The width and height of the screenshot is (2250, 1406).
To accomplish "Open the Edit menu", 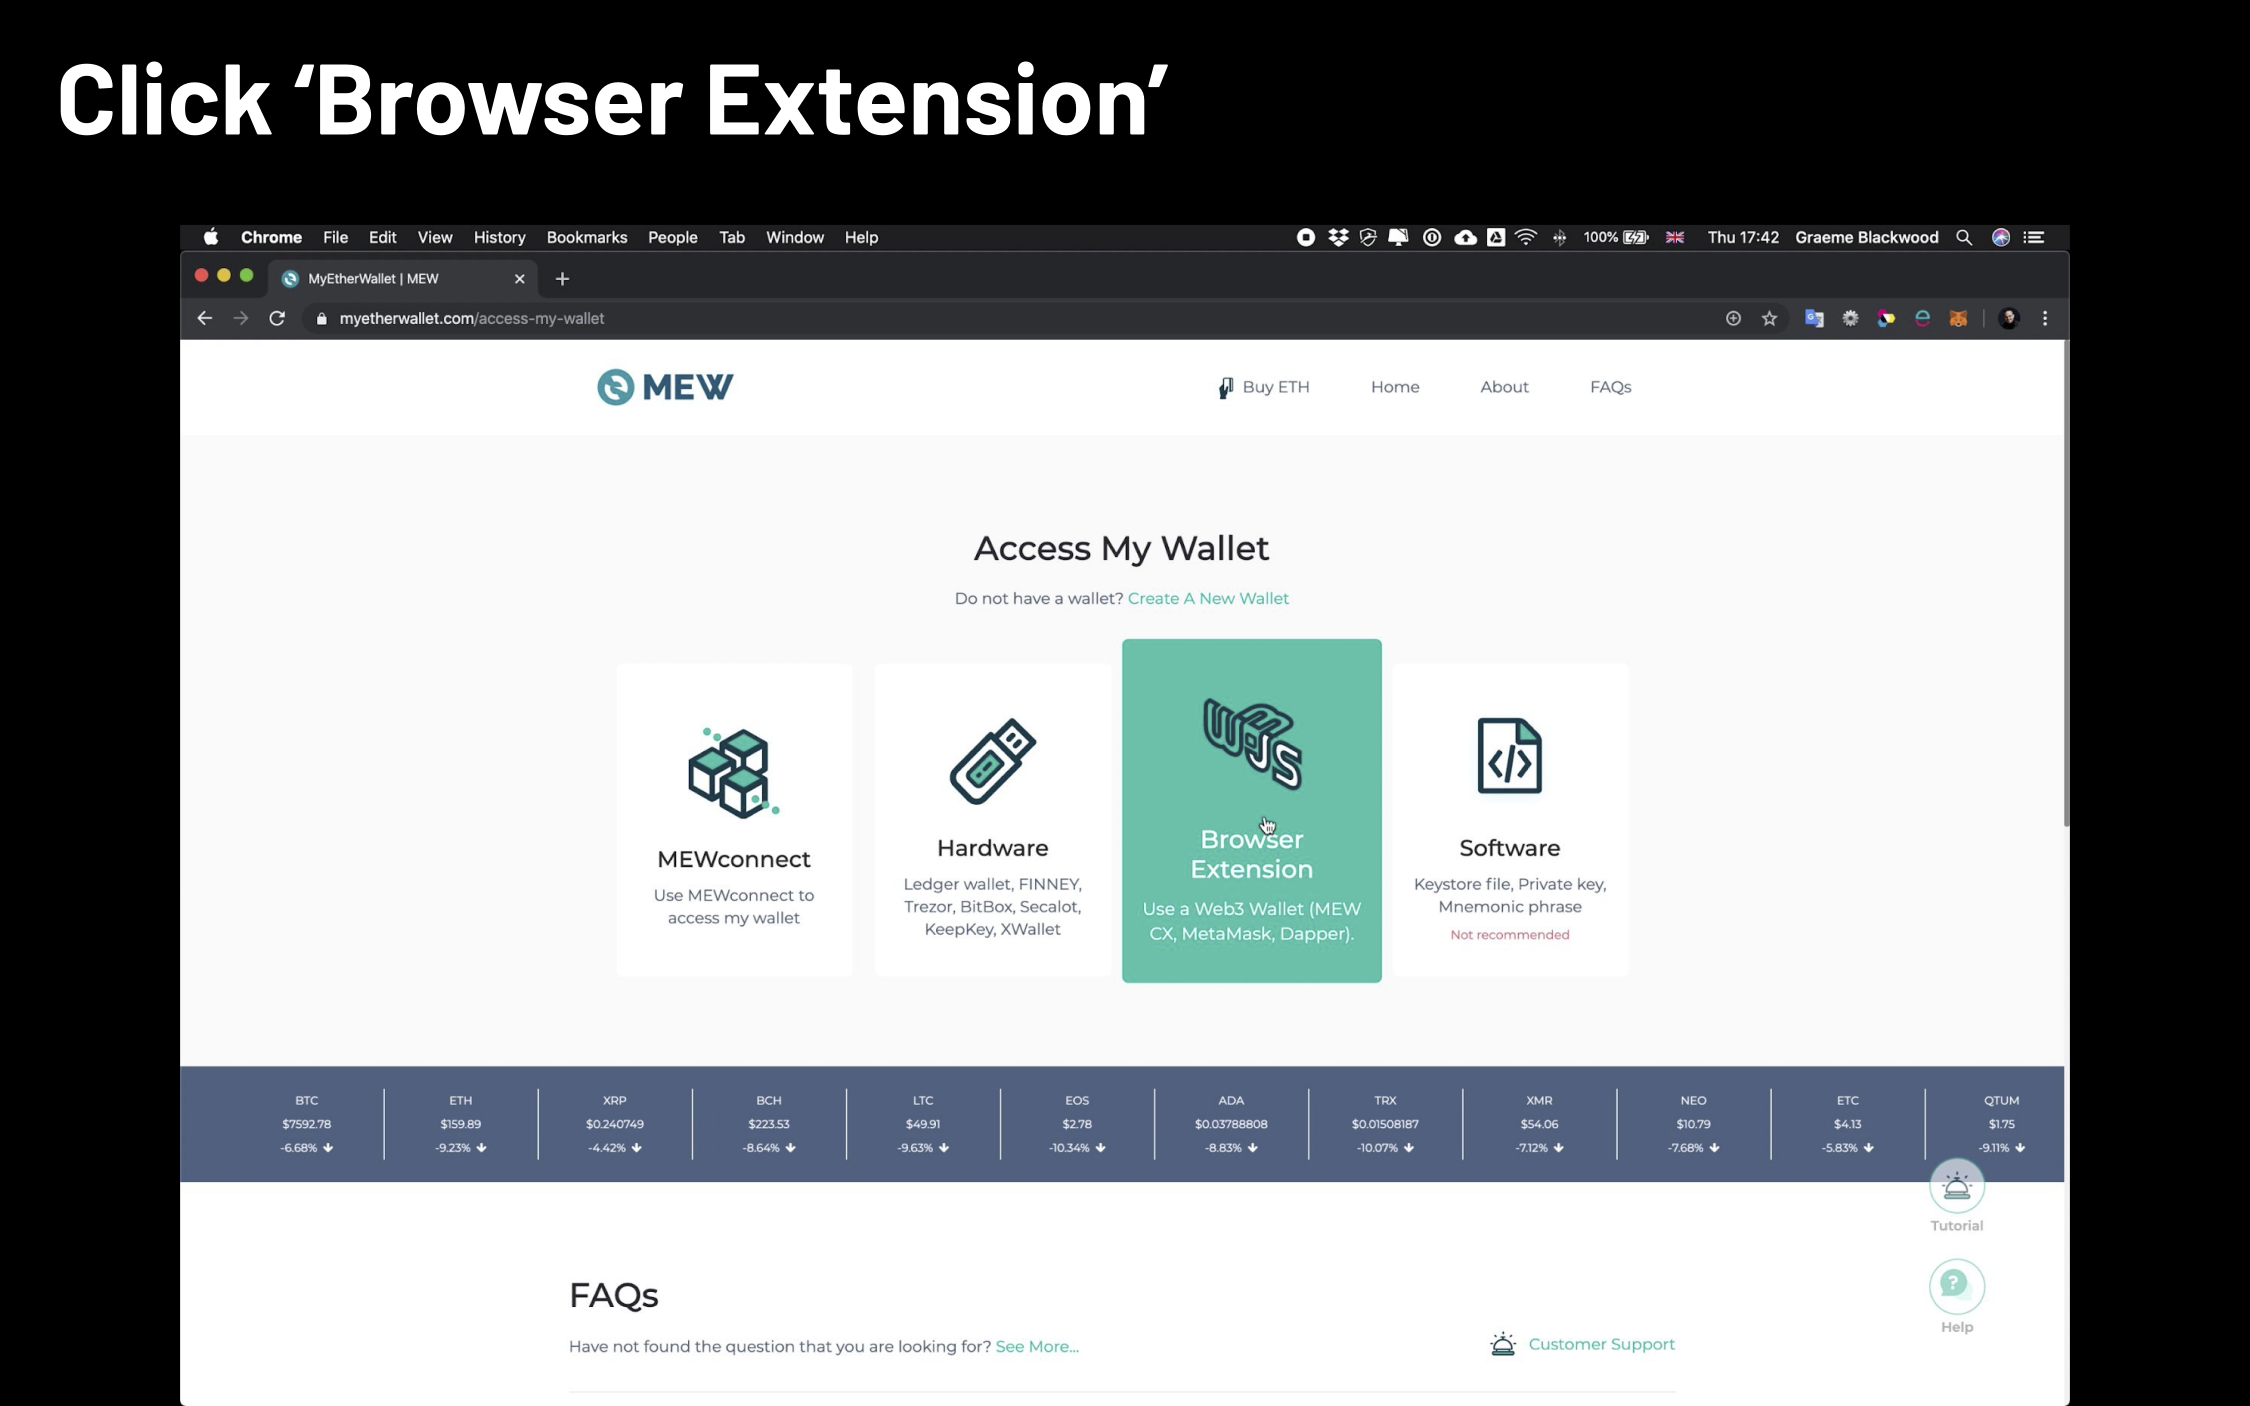I will coord(382,237).
